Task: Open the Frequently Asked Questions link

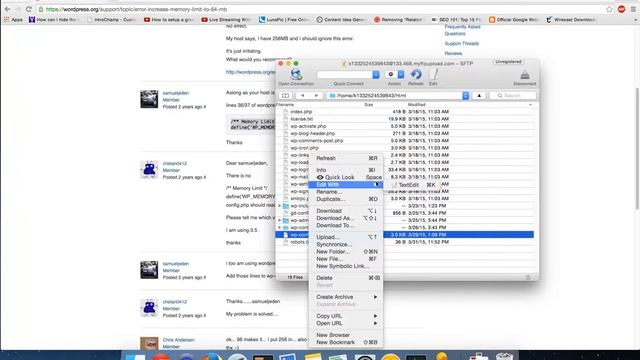Action: tap(462, 30)
